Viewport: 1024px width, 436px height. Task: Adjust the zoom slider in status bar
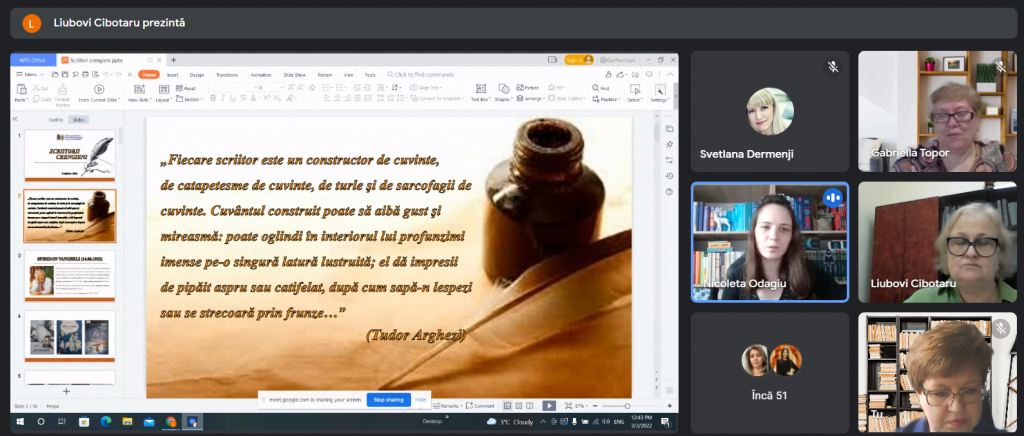pyautogui.click(x=628, y=406)
